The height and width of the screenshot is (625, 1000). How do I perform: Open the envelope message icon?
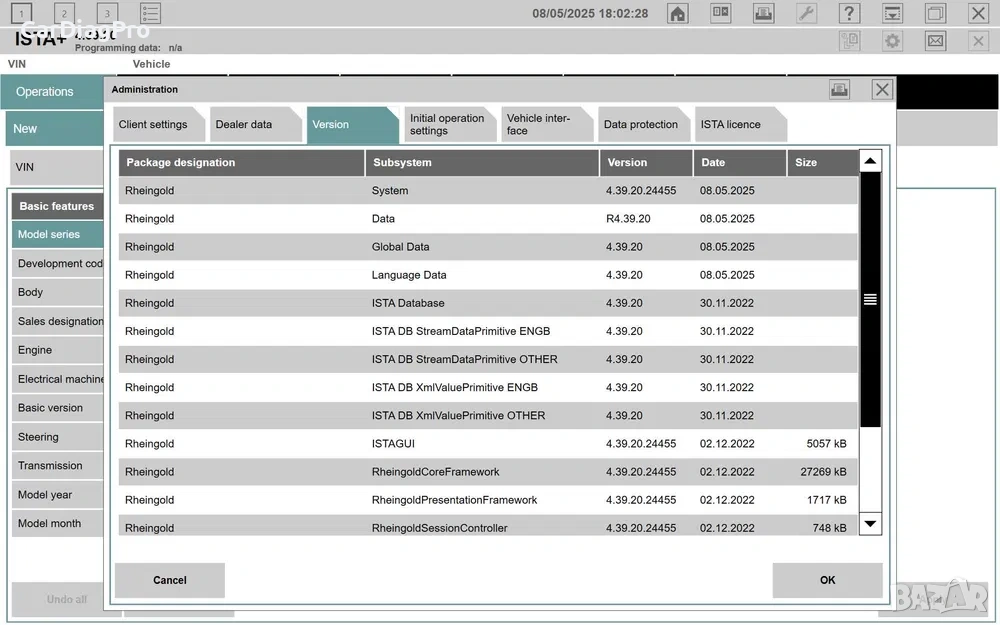tap(935, 41)
